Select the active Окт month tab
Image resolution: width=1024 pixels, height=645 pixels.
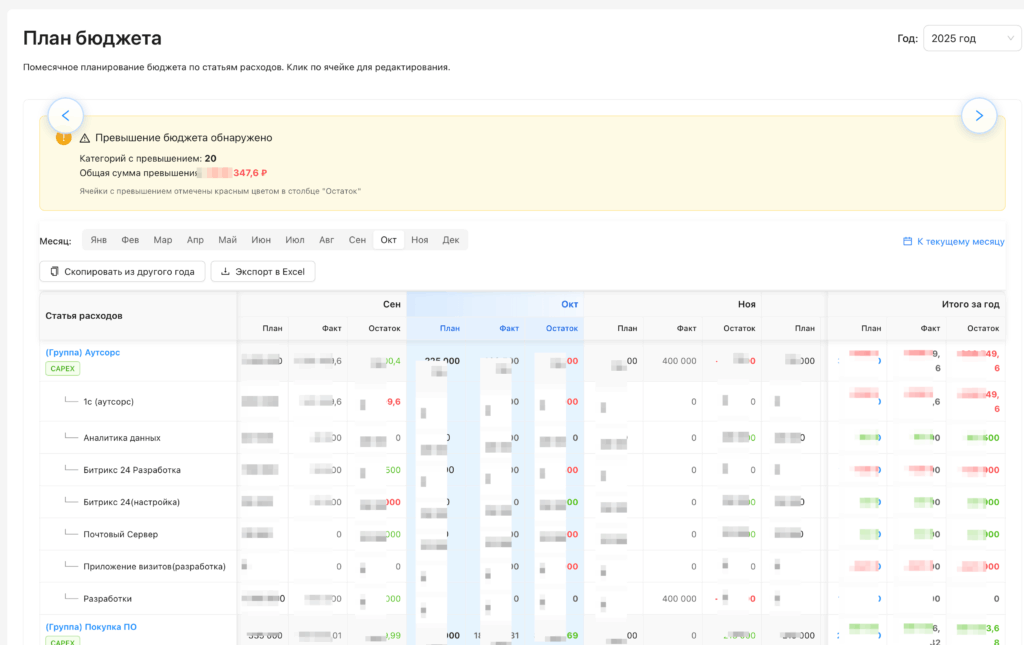click(389, 240)
